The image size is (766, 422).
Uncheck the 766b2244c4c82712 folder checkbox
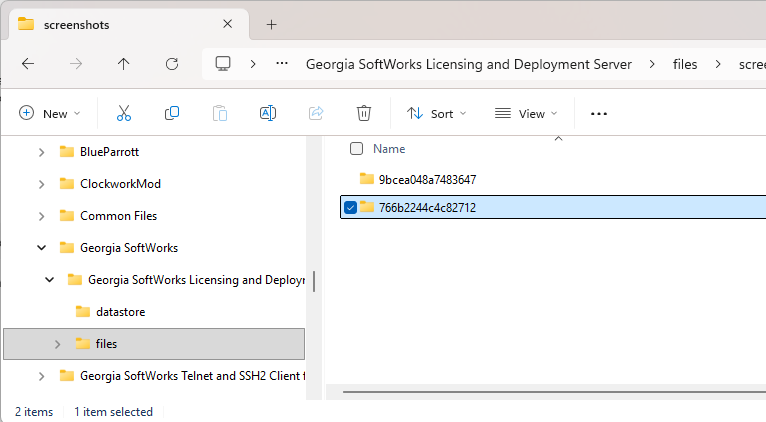pyautogui.click(x=350, y=207)
